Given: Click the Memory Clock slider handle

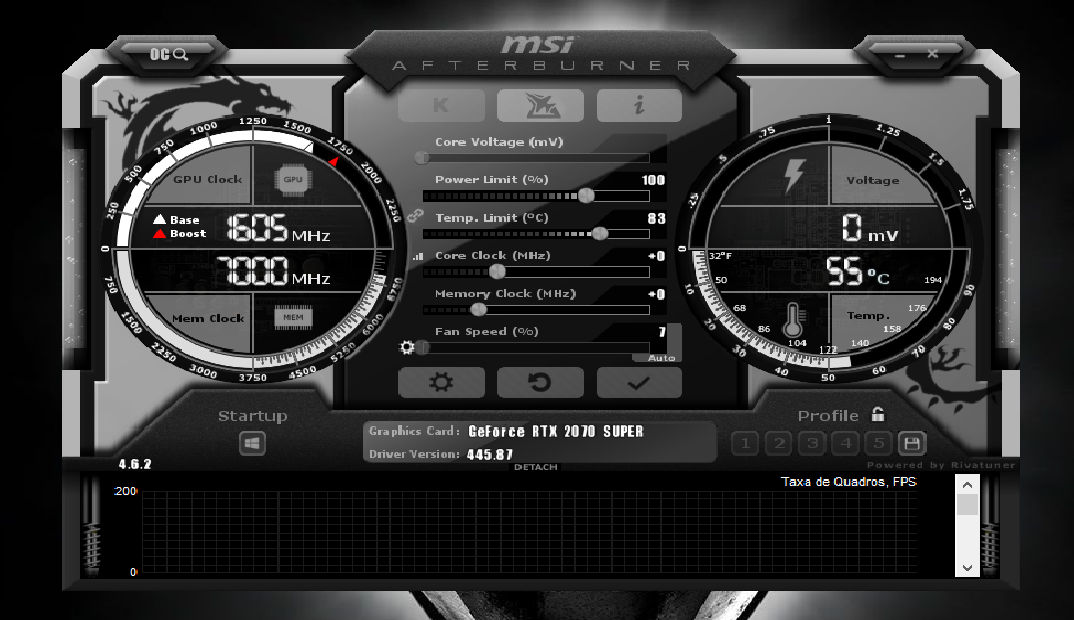Looking at the screenshot, I should coord(478,310).
